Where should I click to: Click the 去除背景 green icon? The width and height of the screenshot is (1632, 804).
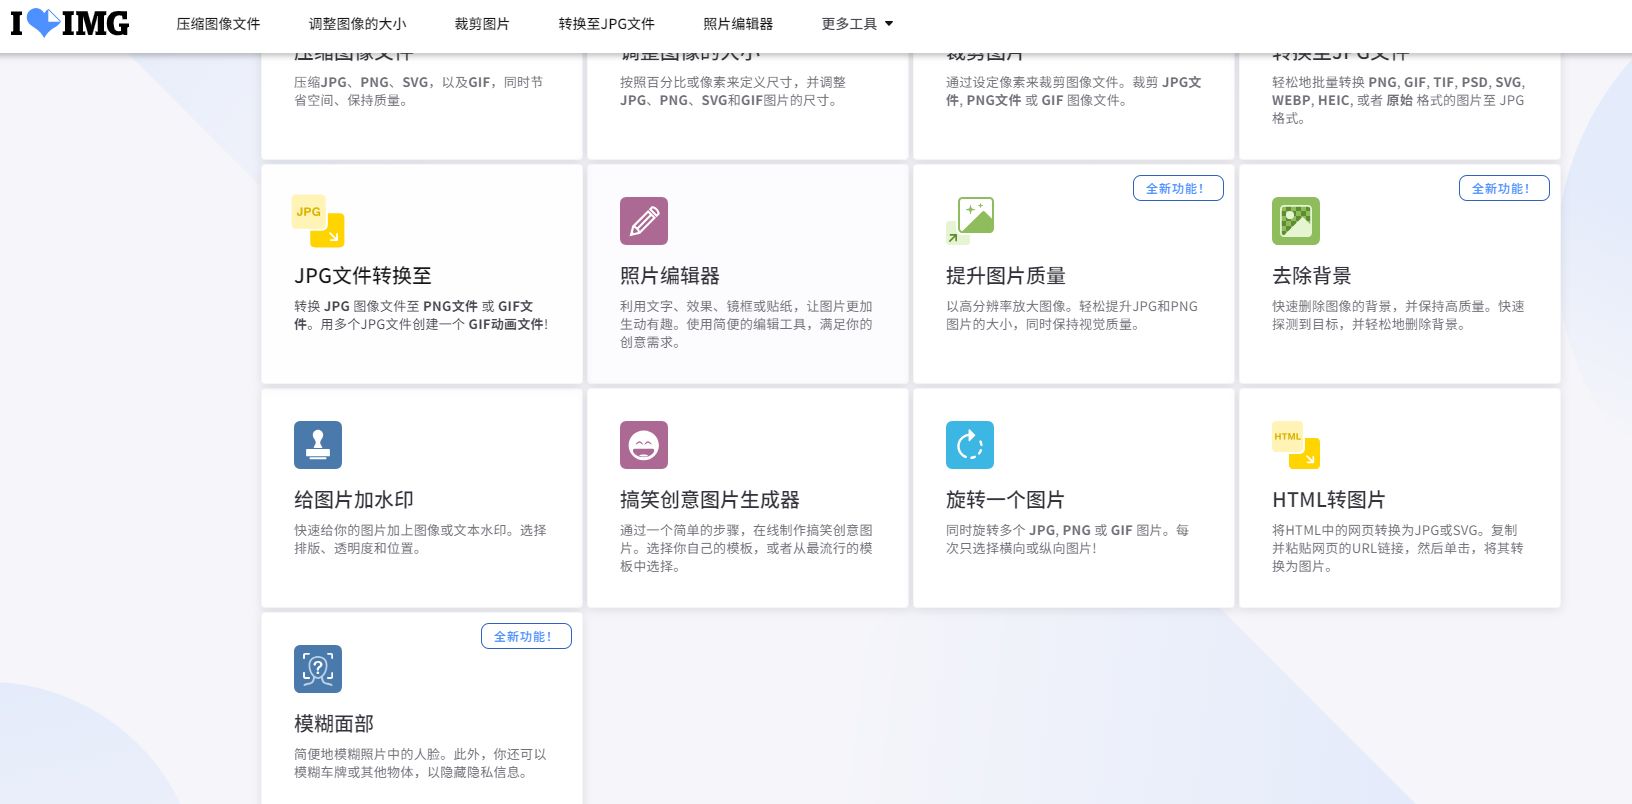point(1296,221)
